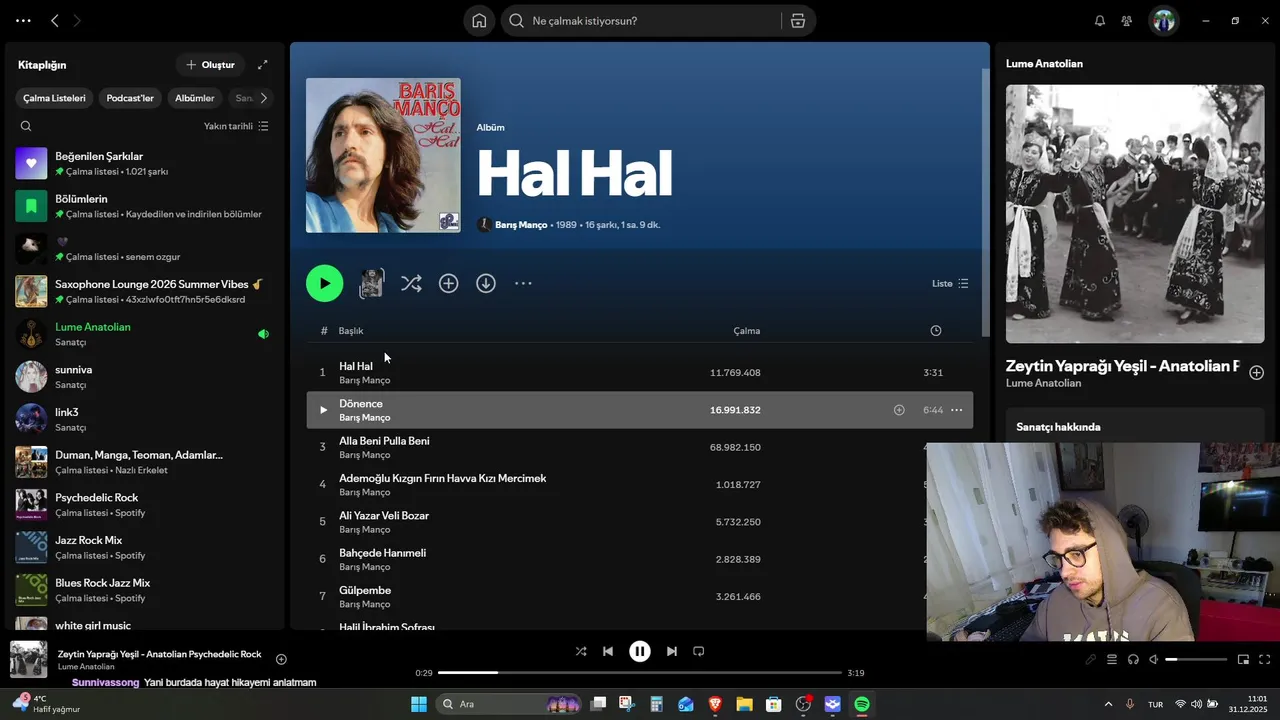
Task: Toggle shuffle in player bar
Action: click(x=581, y=651)
